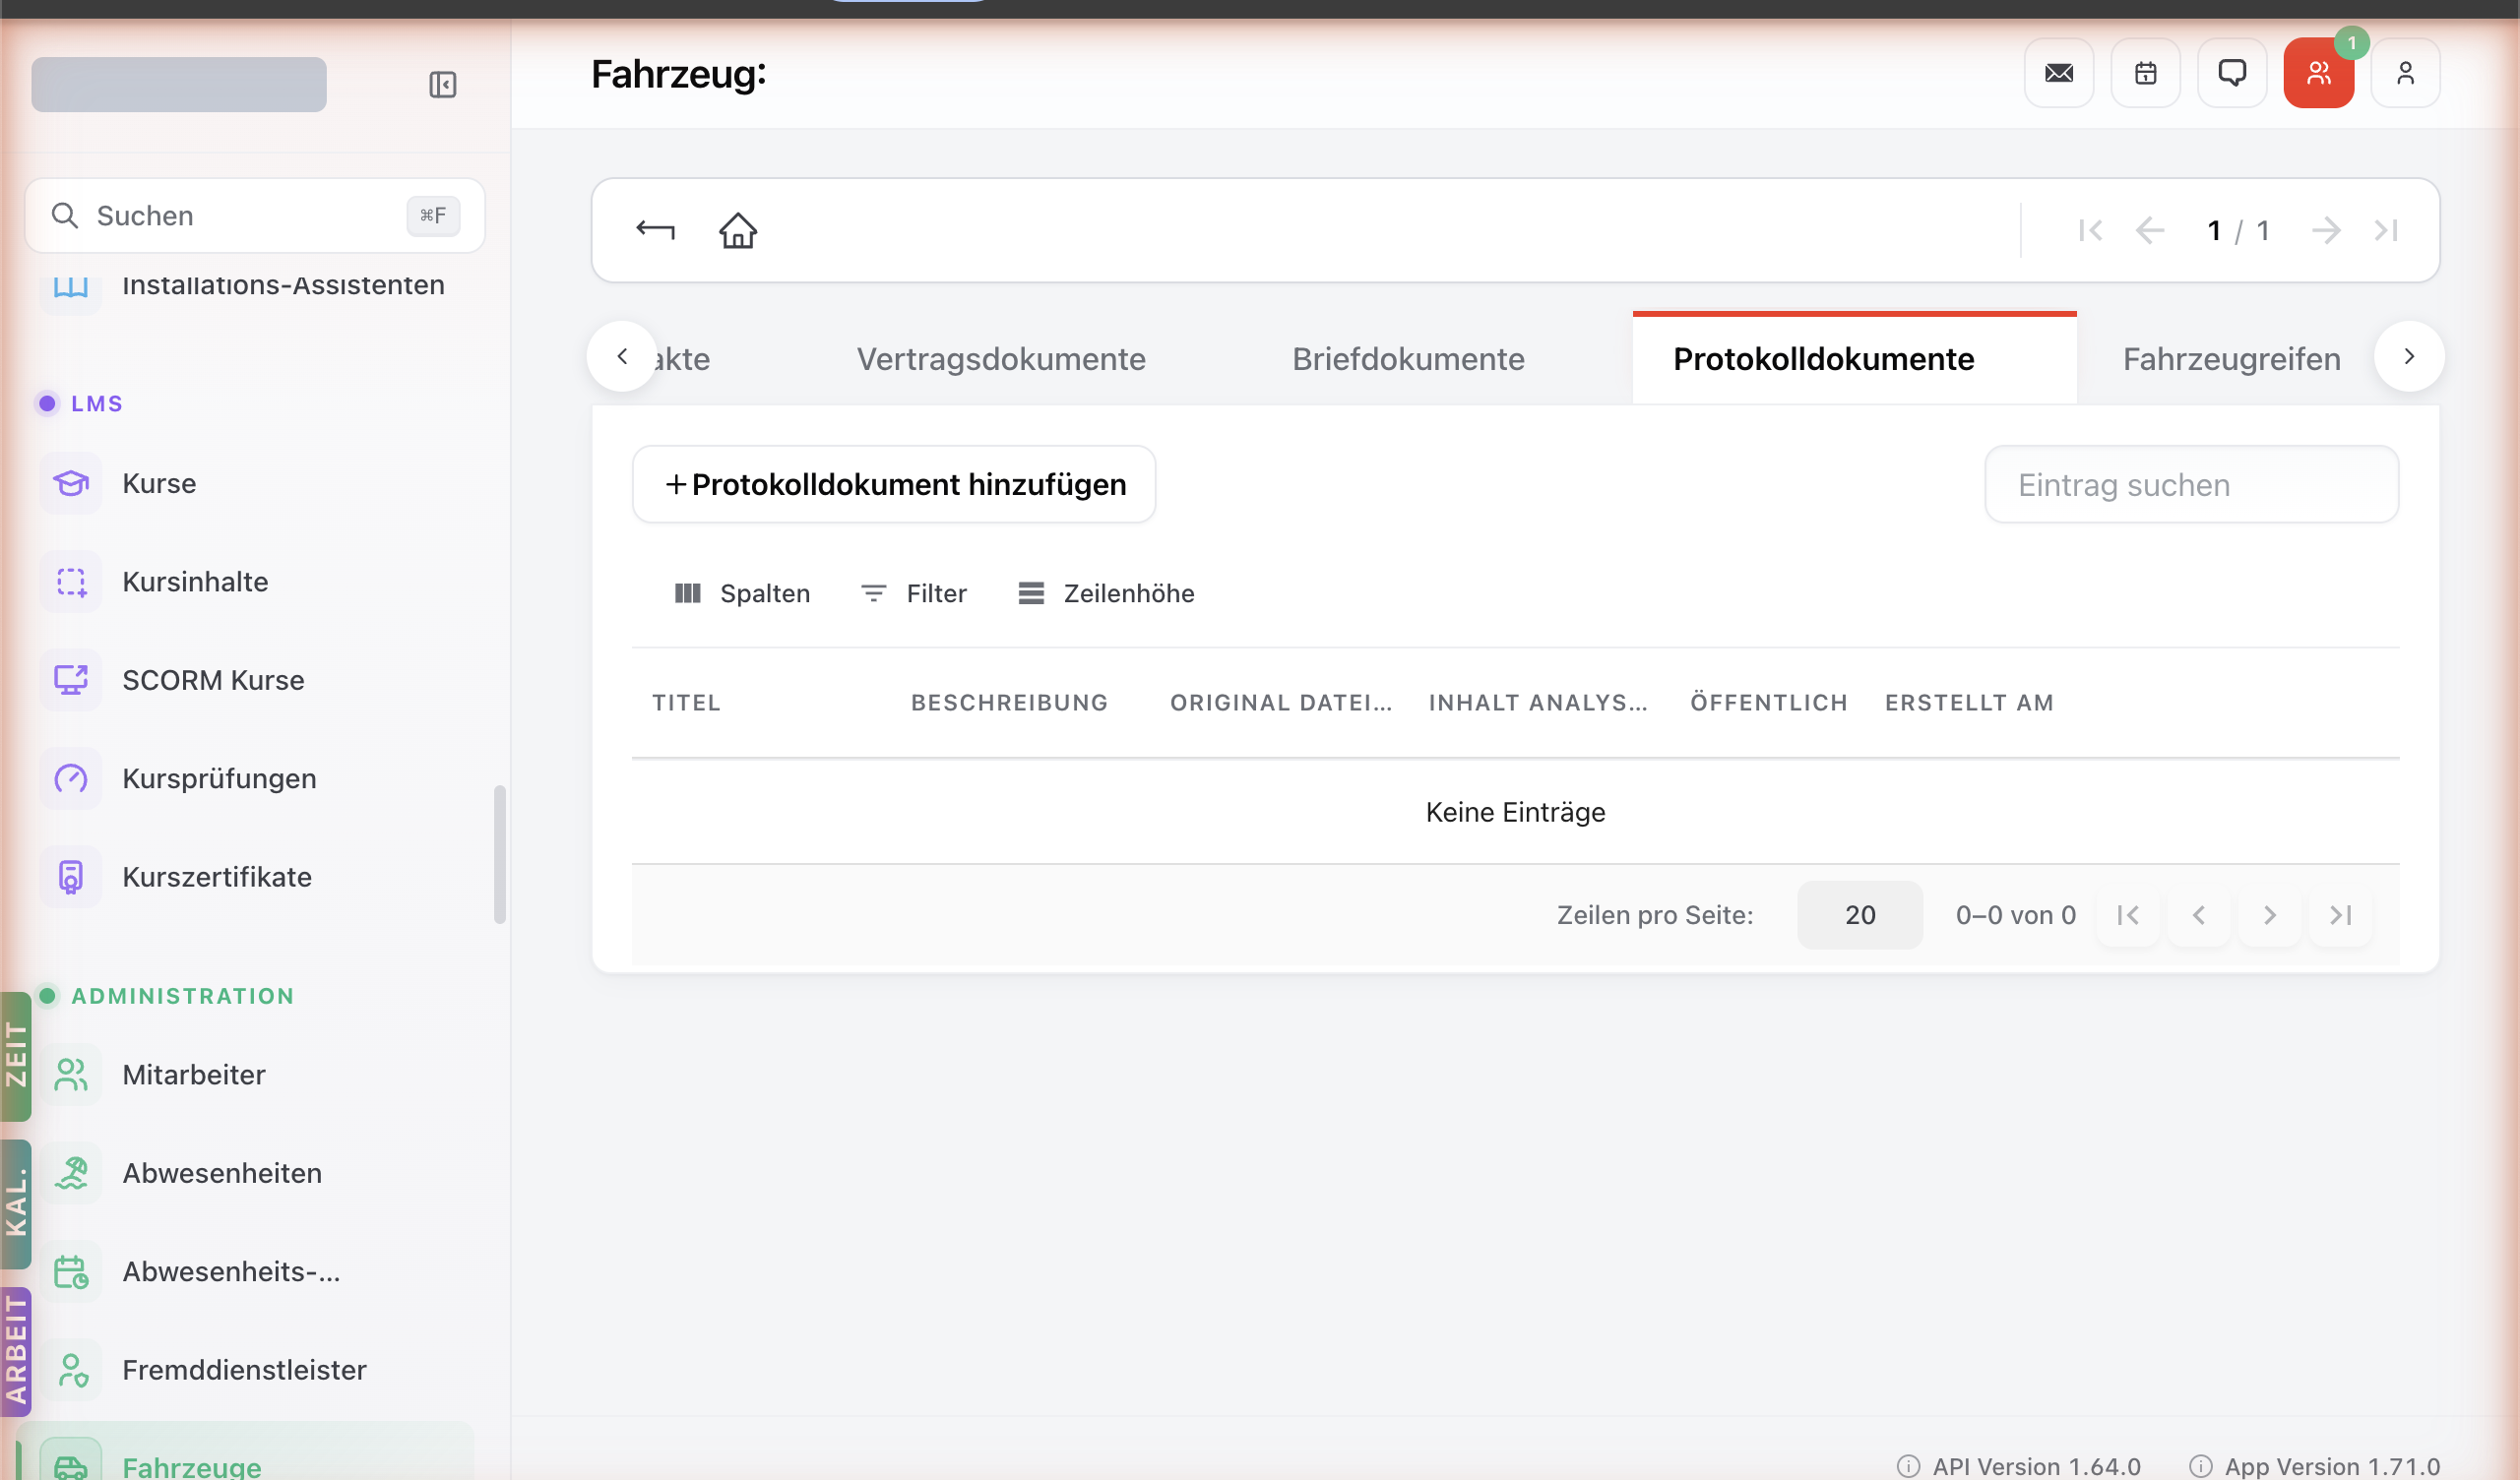
Task: Click API Version info icon
Action: [1909, 1466]
